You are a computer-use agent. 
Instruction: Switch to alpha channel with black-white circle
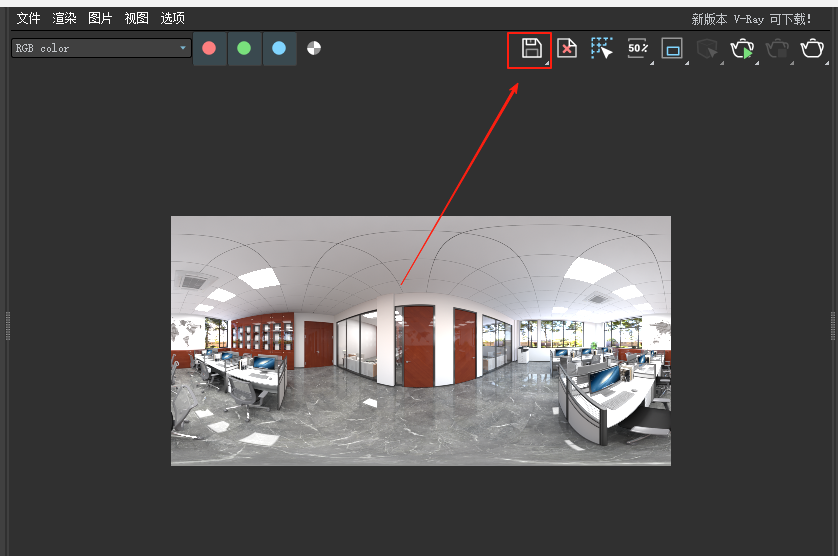tap(314, 48)
